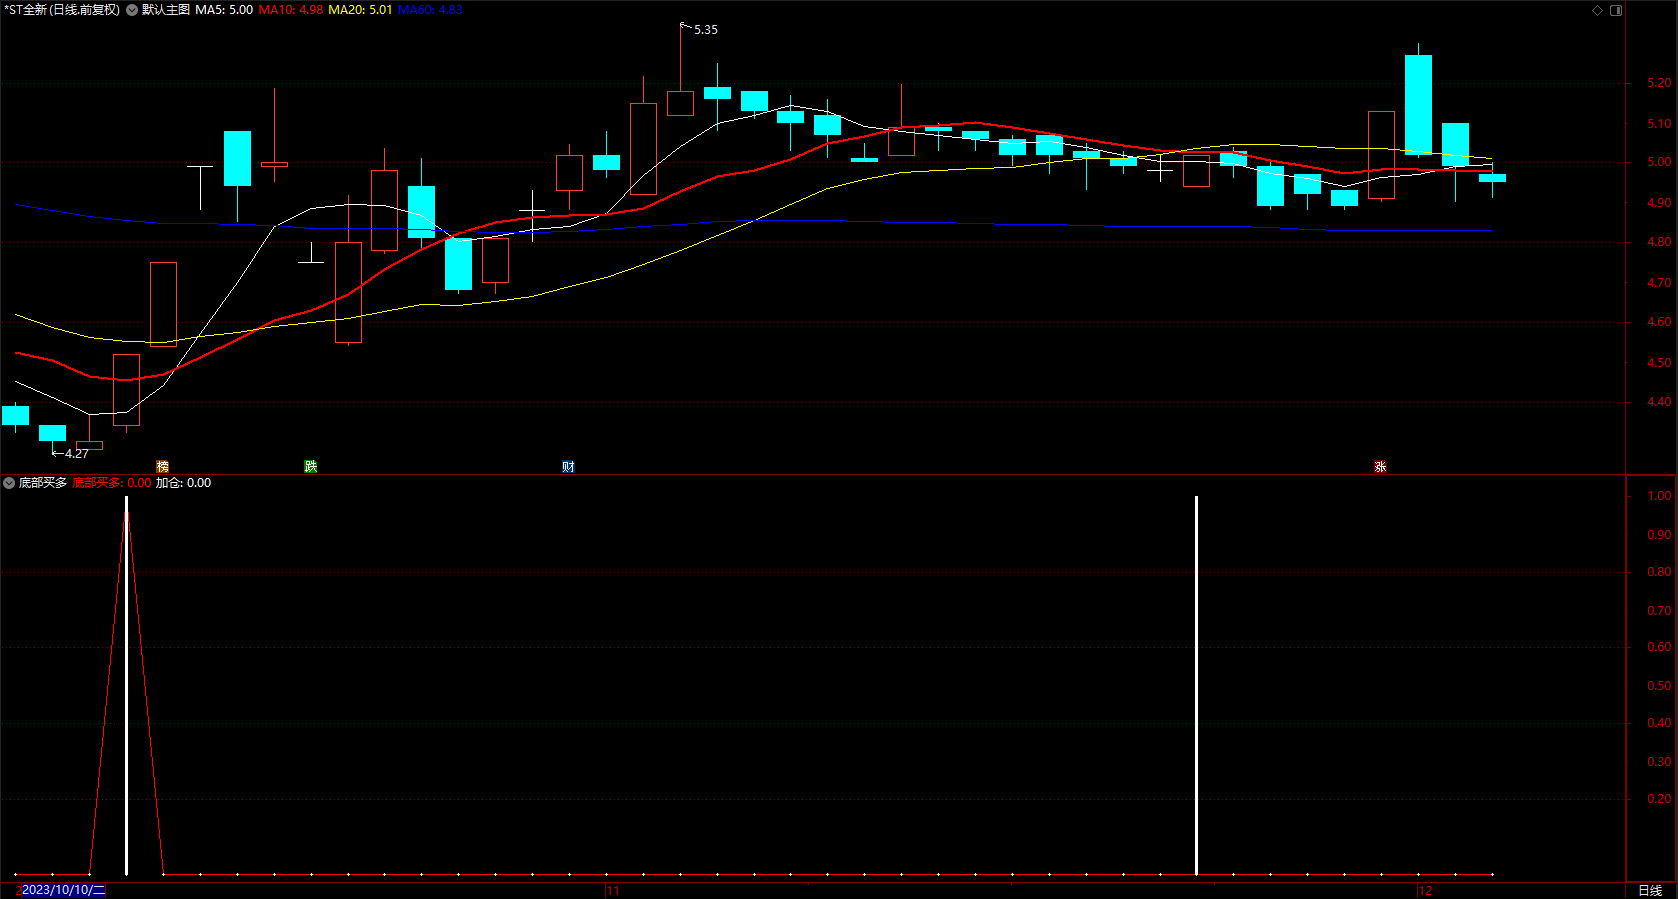Click the 12 month marker on time axis
The height and width of the screenshot is (899, 1678).
pos(1425,890)
